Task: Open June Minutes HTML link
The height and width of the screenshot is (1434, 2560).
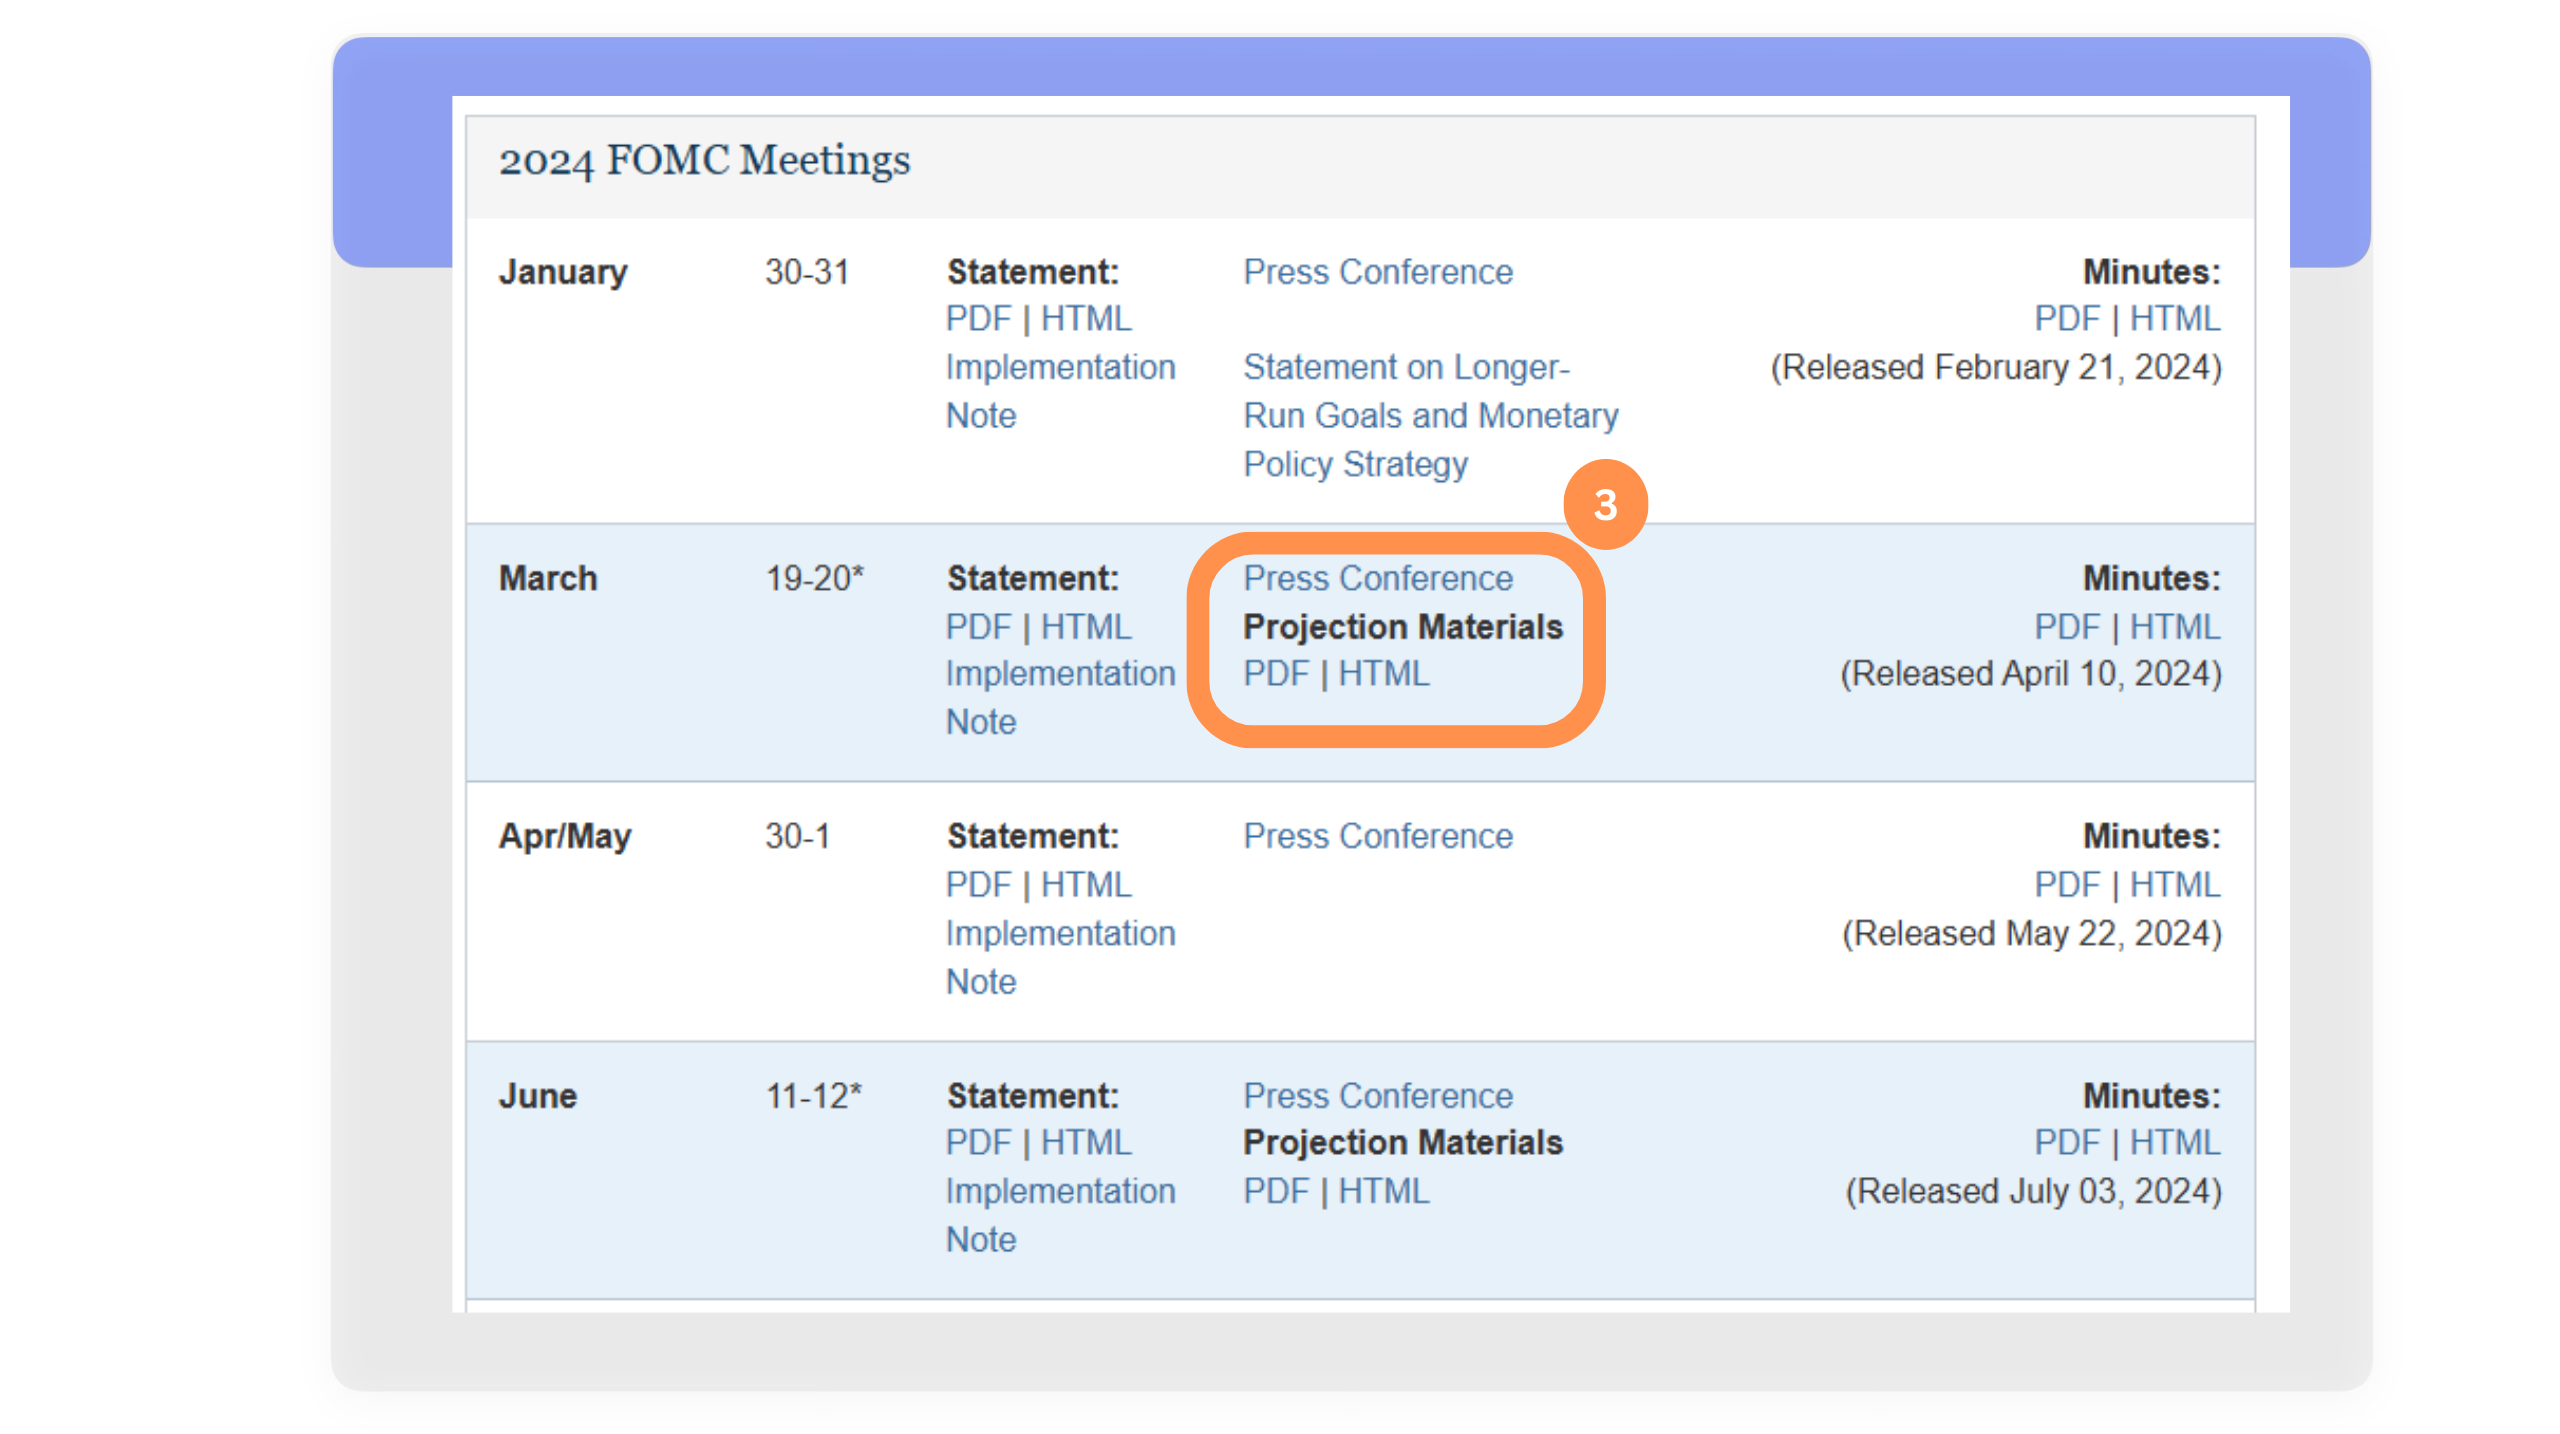Action: click(2175, 1143)
